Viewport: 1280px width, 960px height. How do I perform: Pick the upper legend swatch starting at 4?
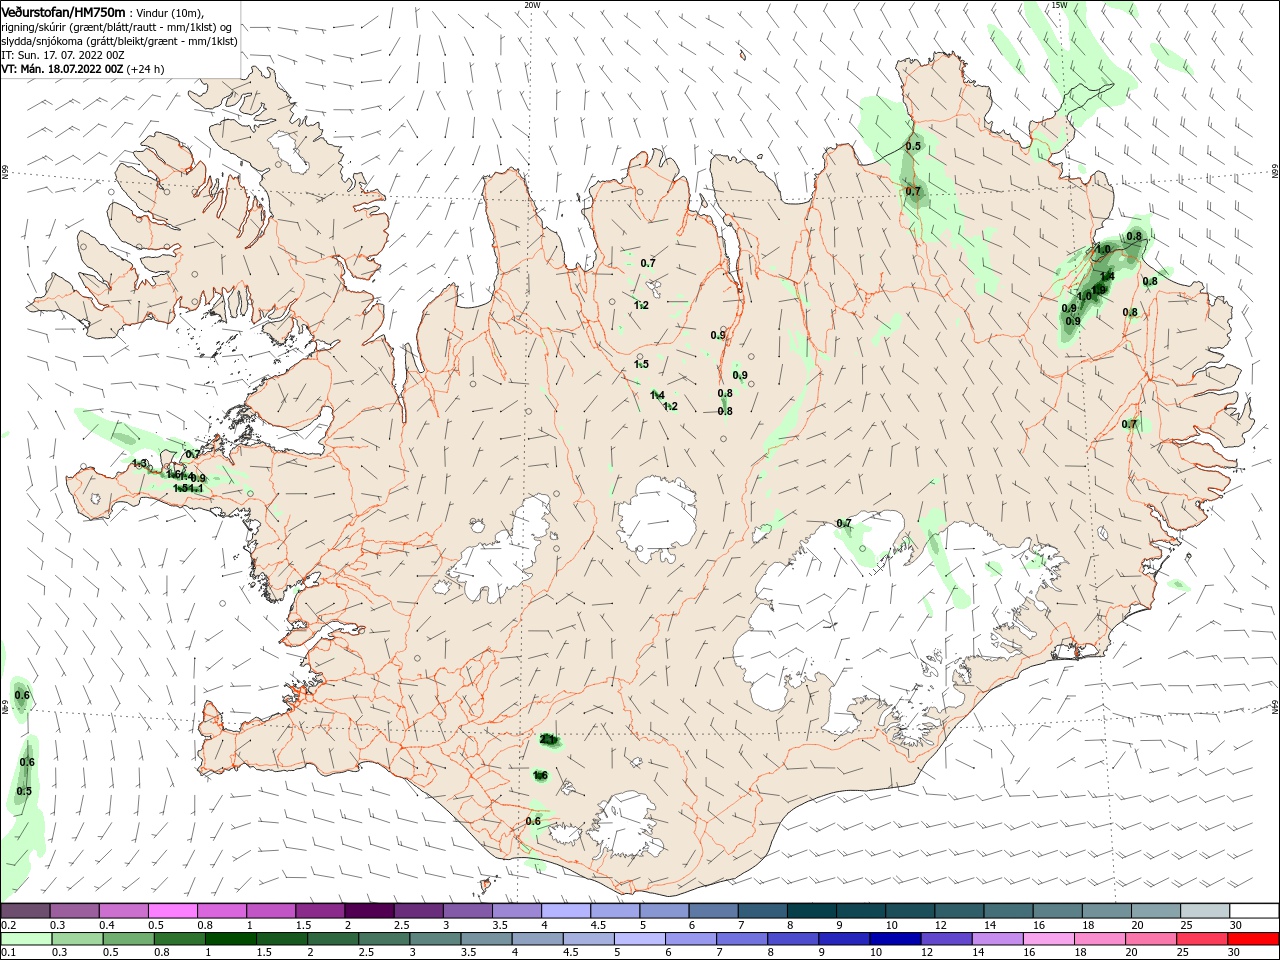click(566, 911)
